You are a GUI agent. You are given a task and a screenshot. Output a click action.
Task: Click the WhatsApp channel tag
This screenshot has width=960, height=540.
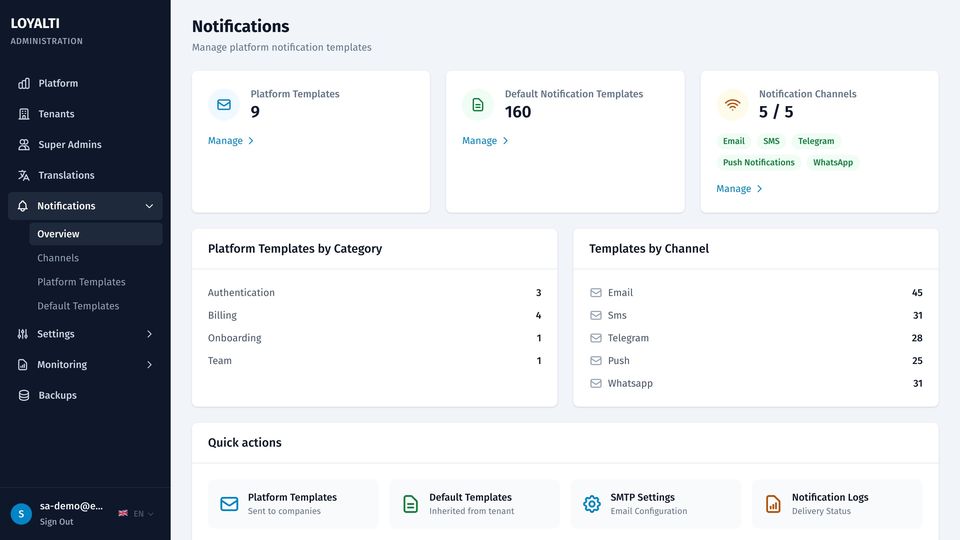(833, 162)
